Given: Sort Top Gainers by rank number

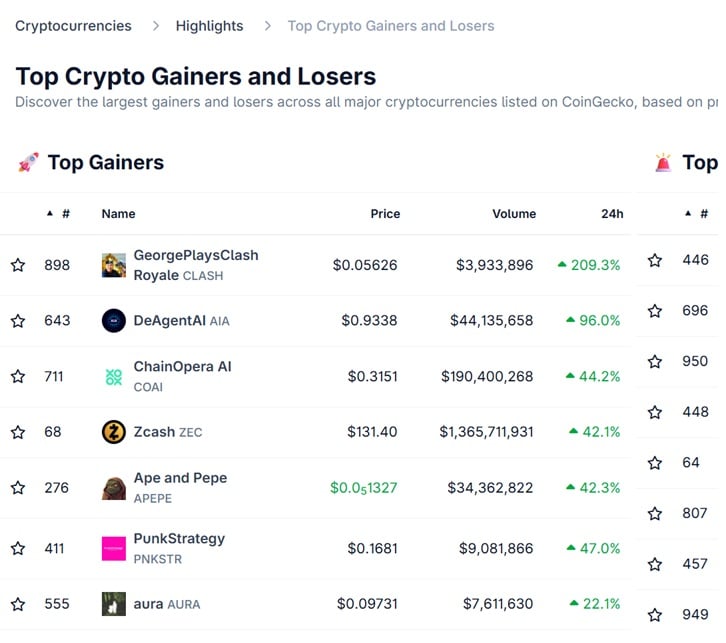Looking at the screenshot, I should [x=59, y=214].
